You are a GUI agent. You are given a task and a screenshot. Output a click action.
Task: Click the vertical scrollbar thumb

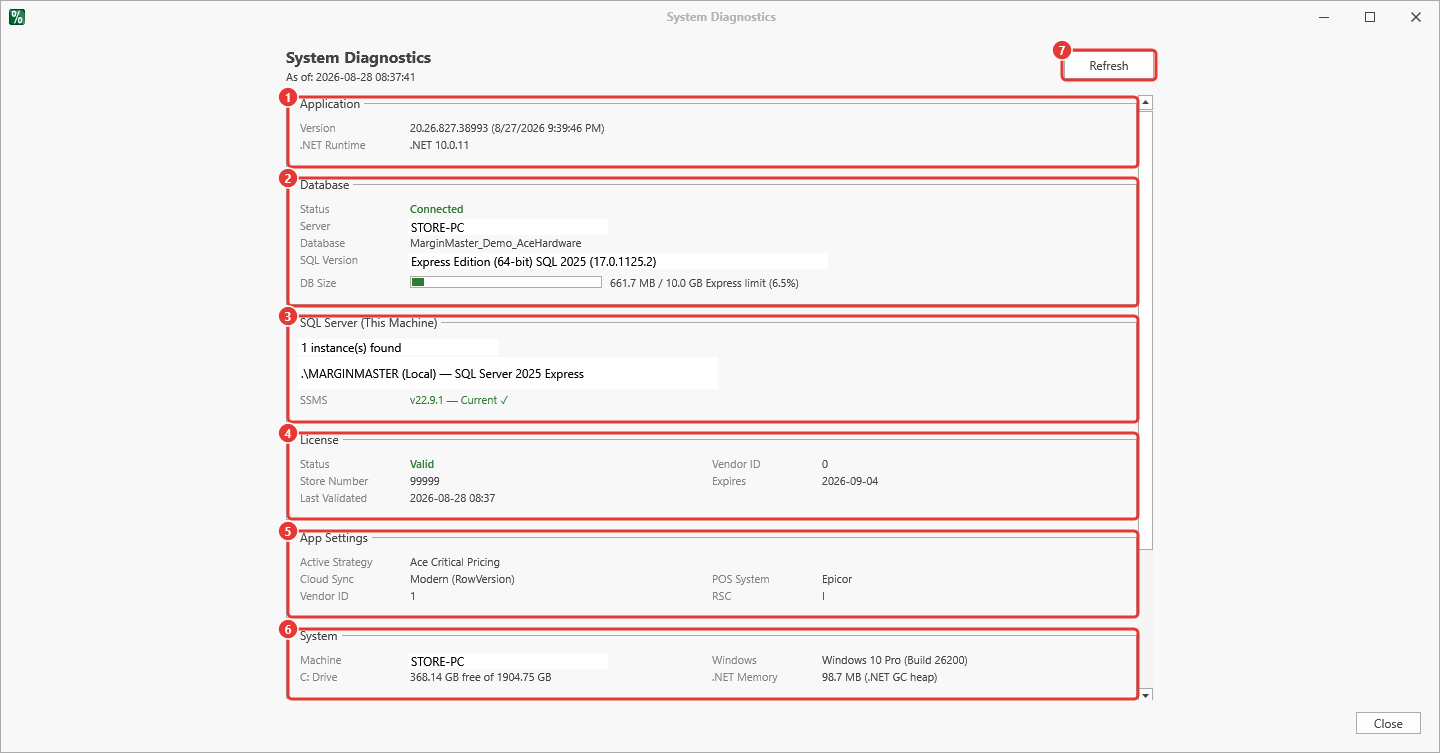(1146, 330)
